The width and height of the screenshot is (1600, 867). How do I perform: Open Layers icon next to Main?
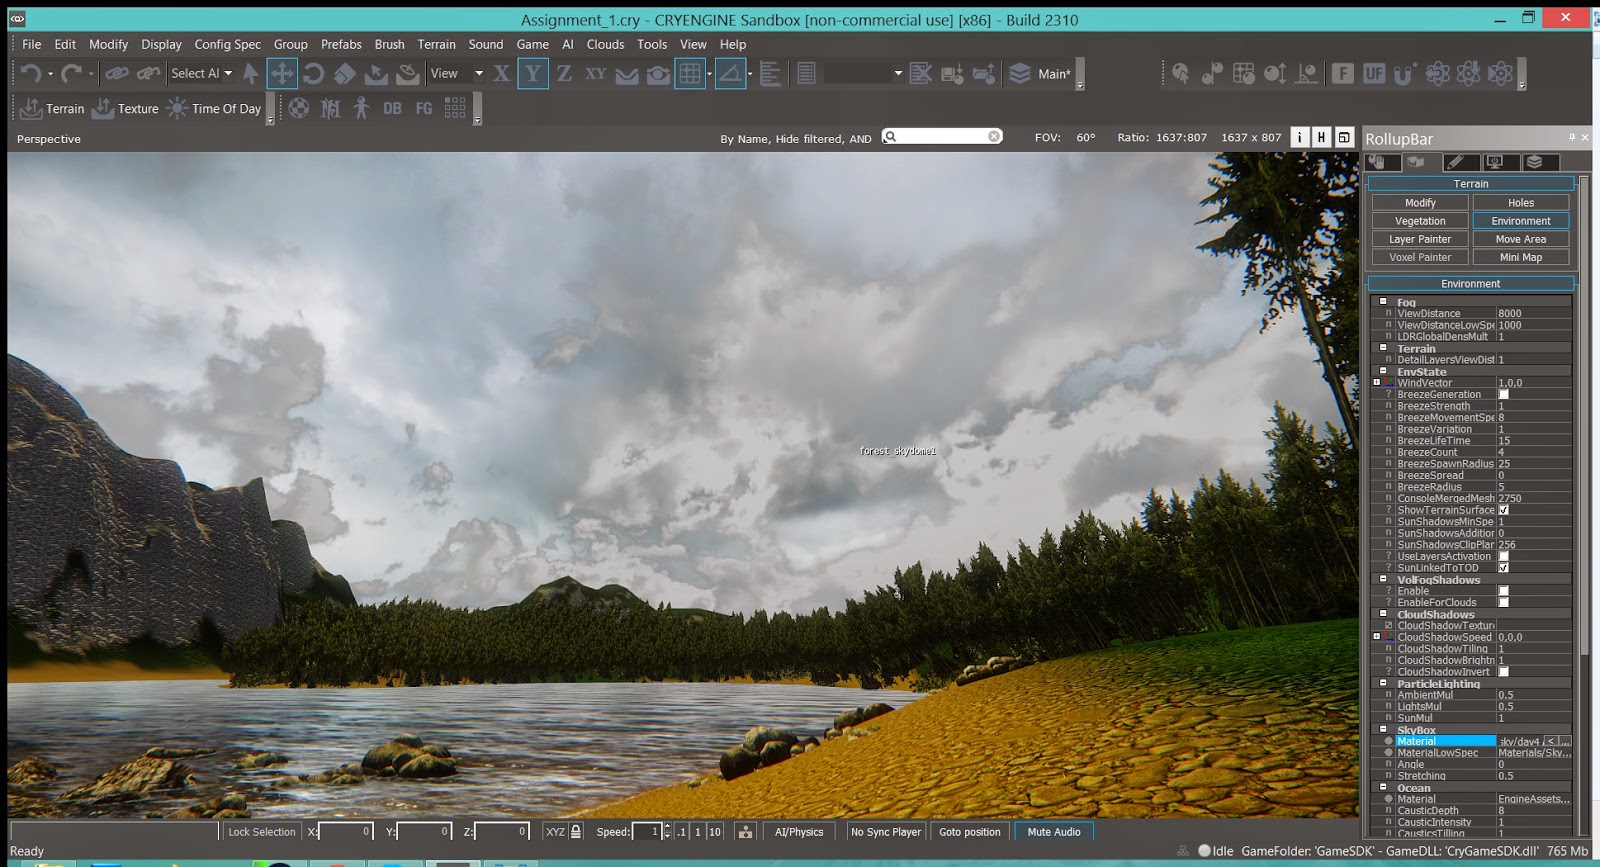coord(1019,73)
